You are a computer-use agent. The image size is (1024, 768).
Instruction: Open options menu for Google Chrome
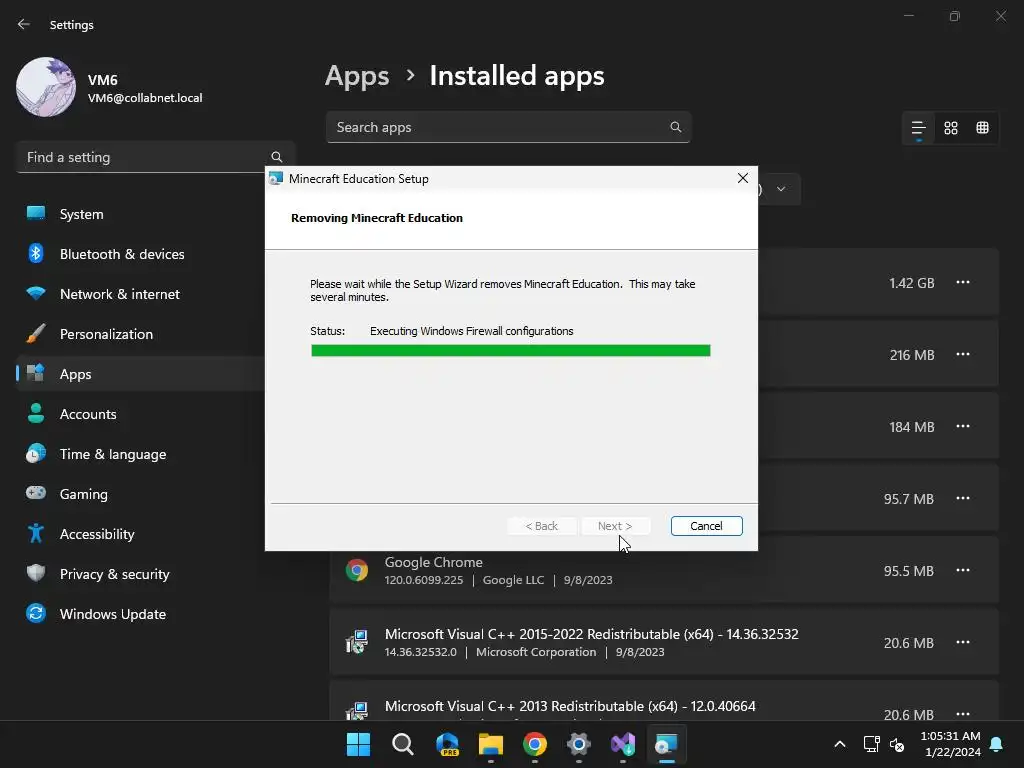(963, 570)
